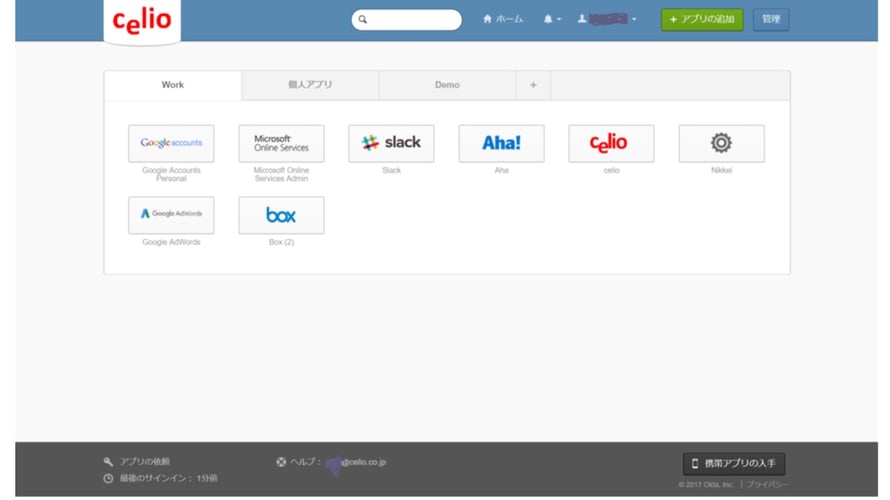Click the 管理 admin button
890x500 pixels.
(x=771, y=19)
